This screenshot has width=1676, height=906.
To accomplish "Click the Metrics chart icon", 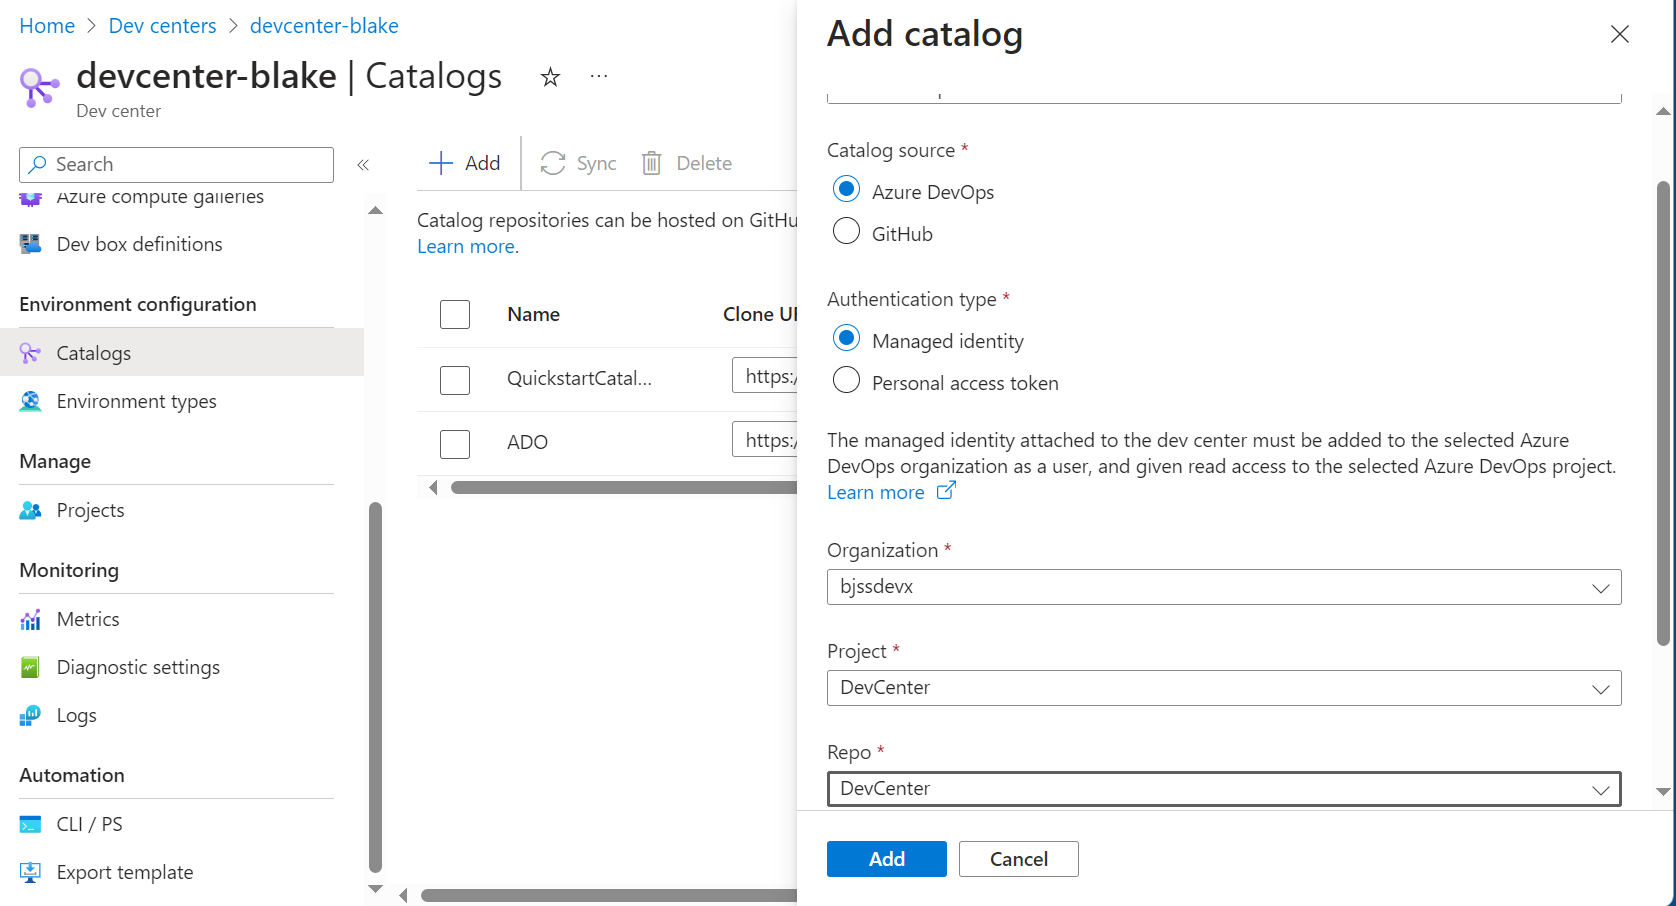I will [31, 619].
